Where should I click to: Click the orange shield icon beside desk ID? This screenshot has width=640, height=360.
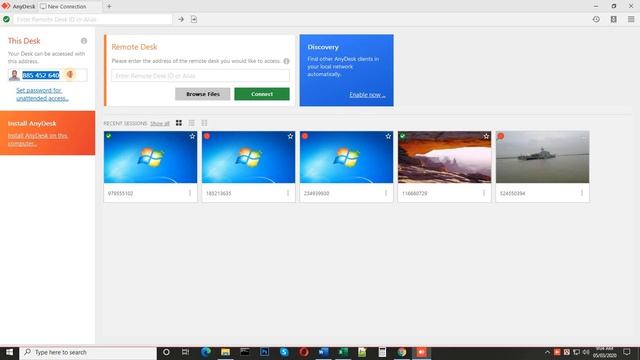70,75
